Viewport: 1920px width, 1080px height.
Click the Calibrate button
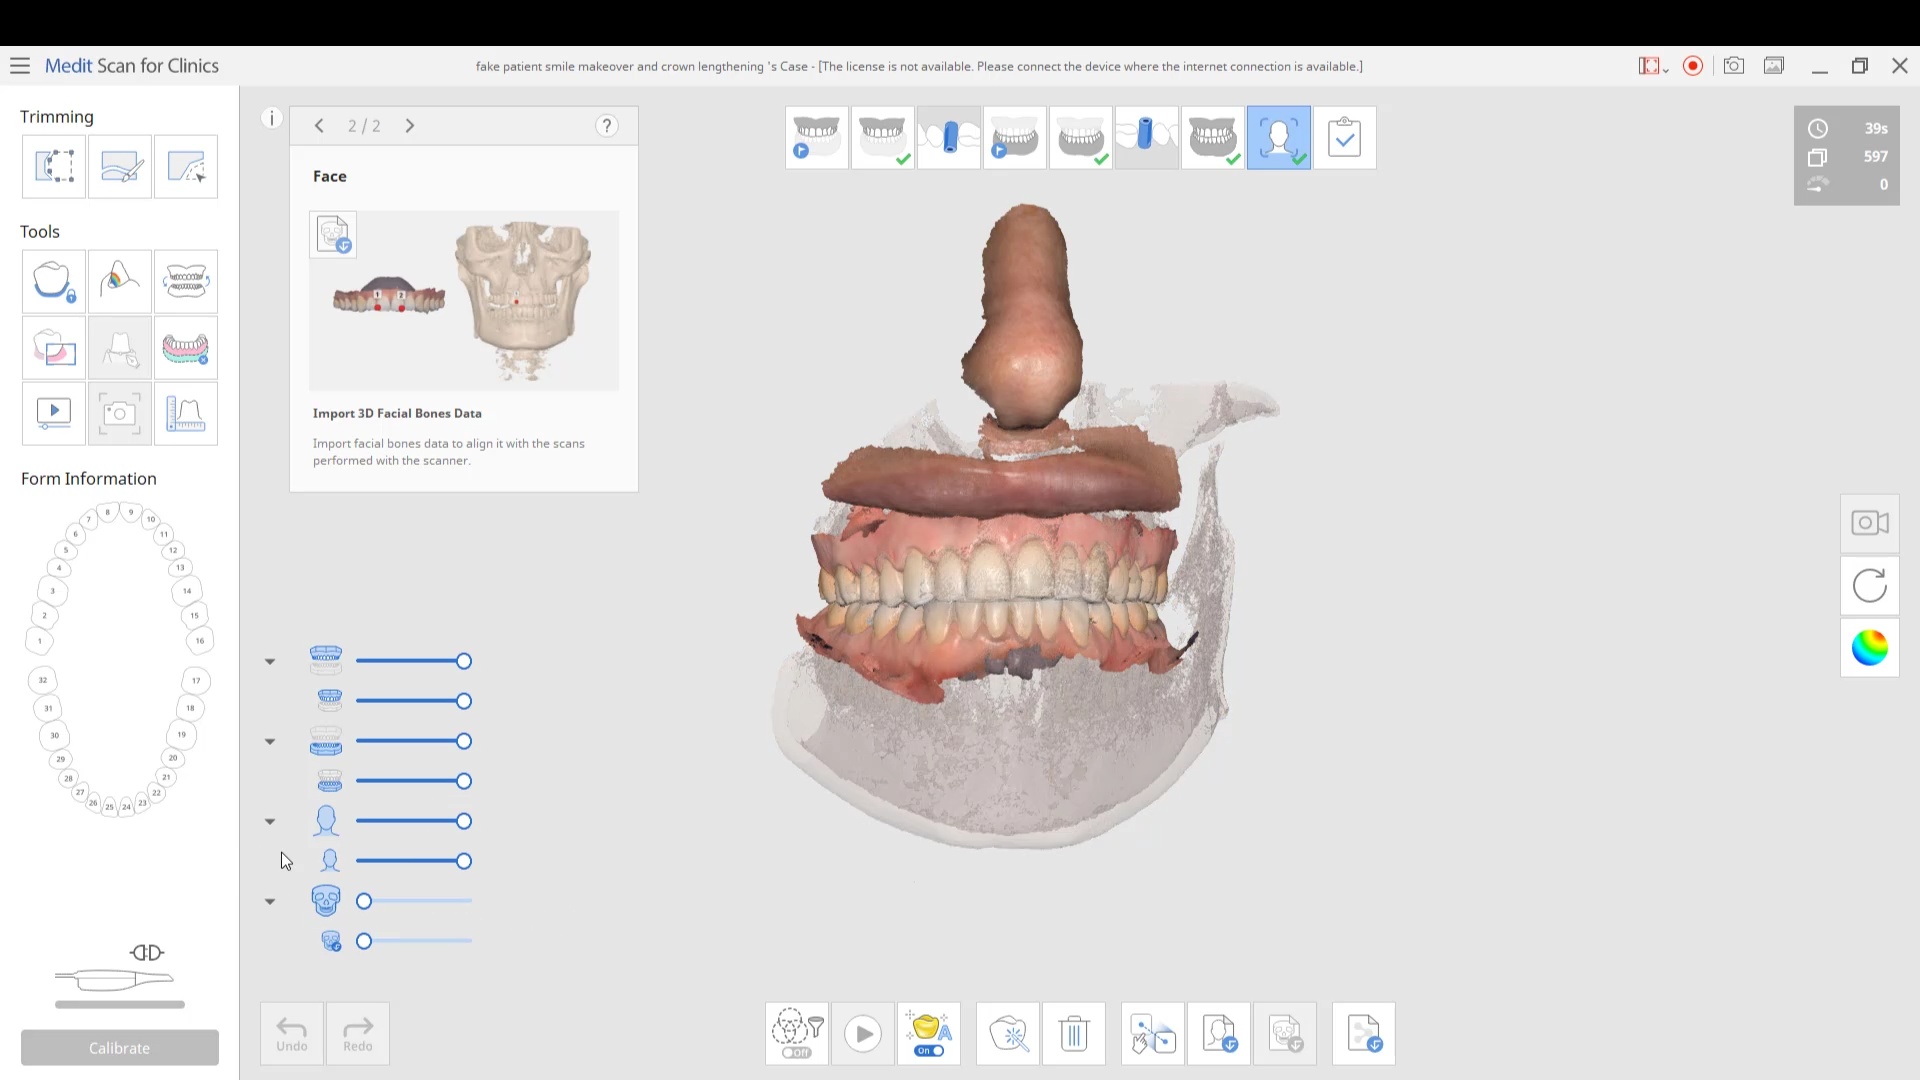pyautogui.click(x=120, y=1047)
